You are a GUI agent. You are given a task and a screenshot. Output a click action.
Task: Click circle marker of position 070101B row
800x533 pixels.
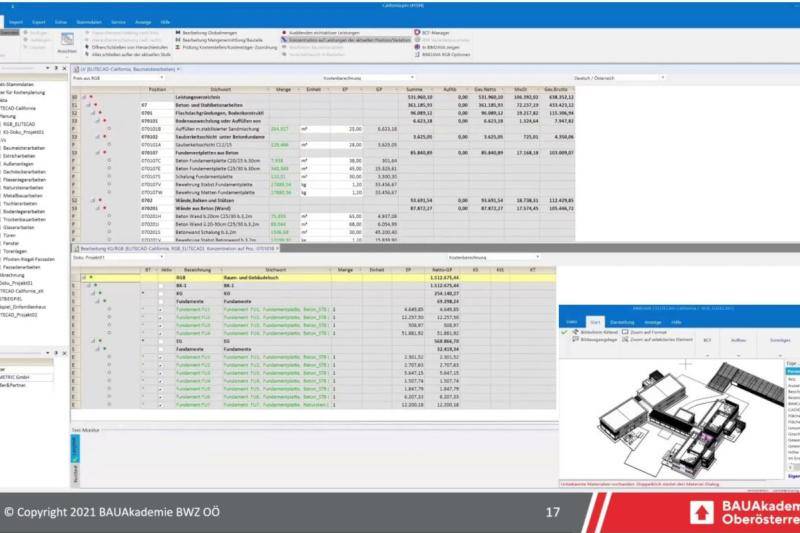[109, 129]
